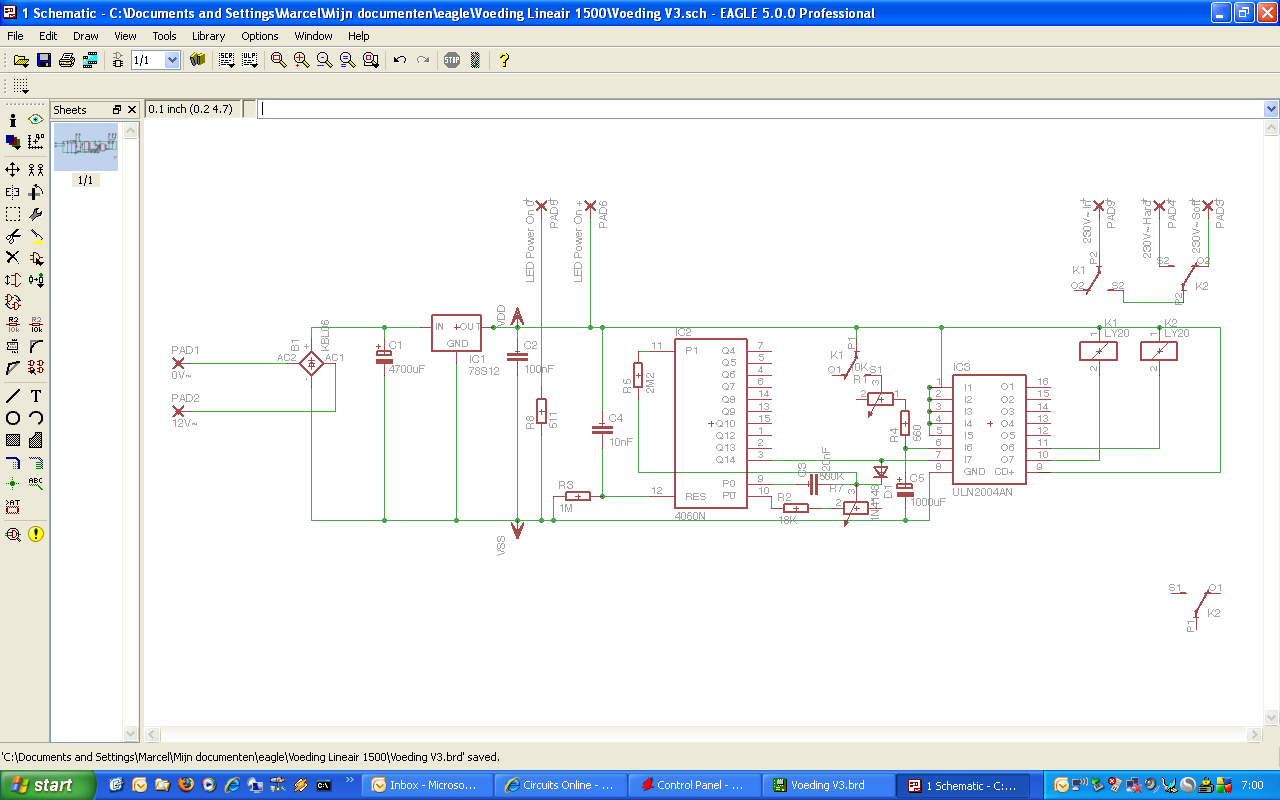Choose the Circle drawing tool

13,418
